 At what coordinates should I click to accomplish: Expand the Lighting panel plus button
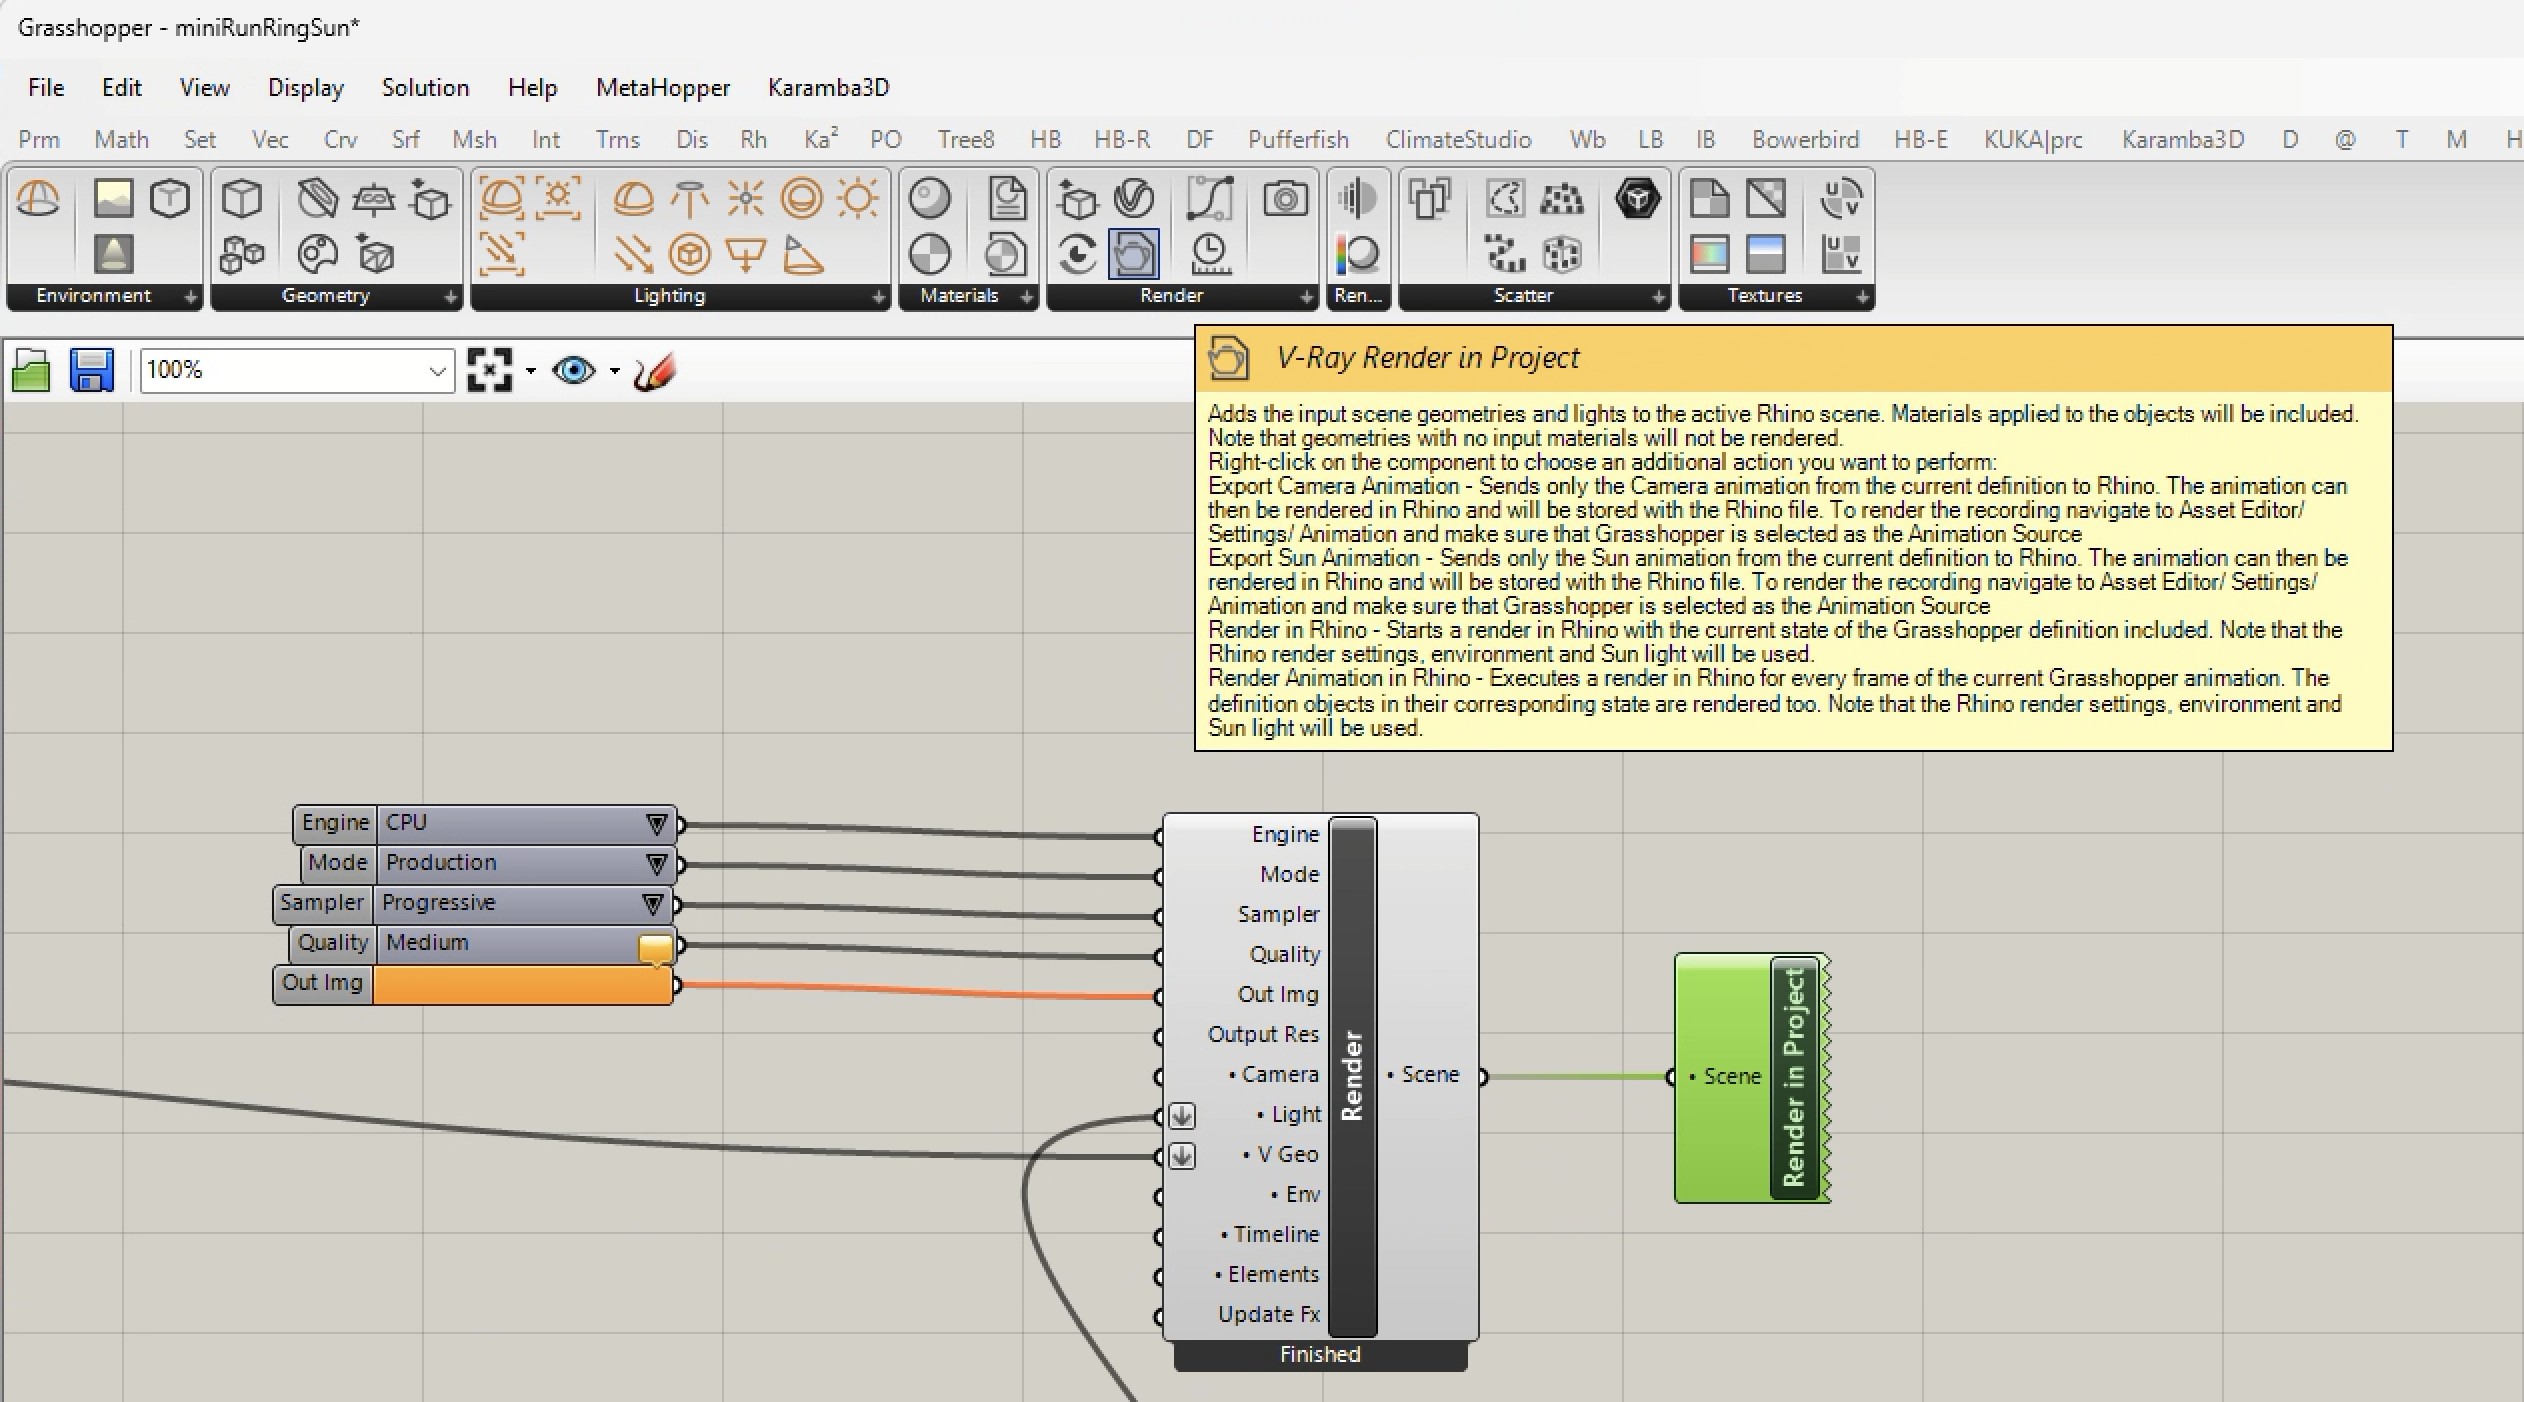pos(877,297)
